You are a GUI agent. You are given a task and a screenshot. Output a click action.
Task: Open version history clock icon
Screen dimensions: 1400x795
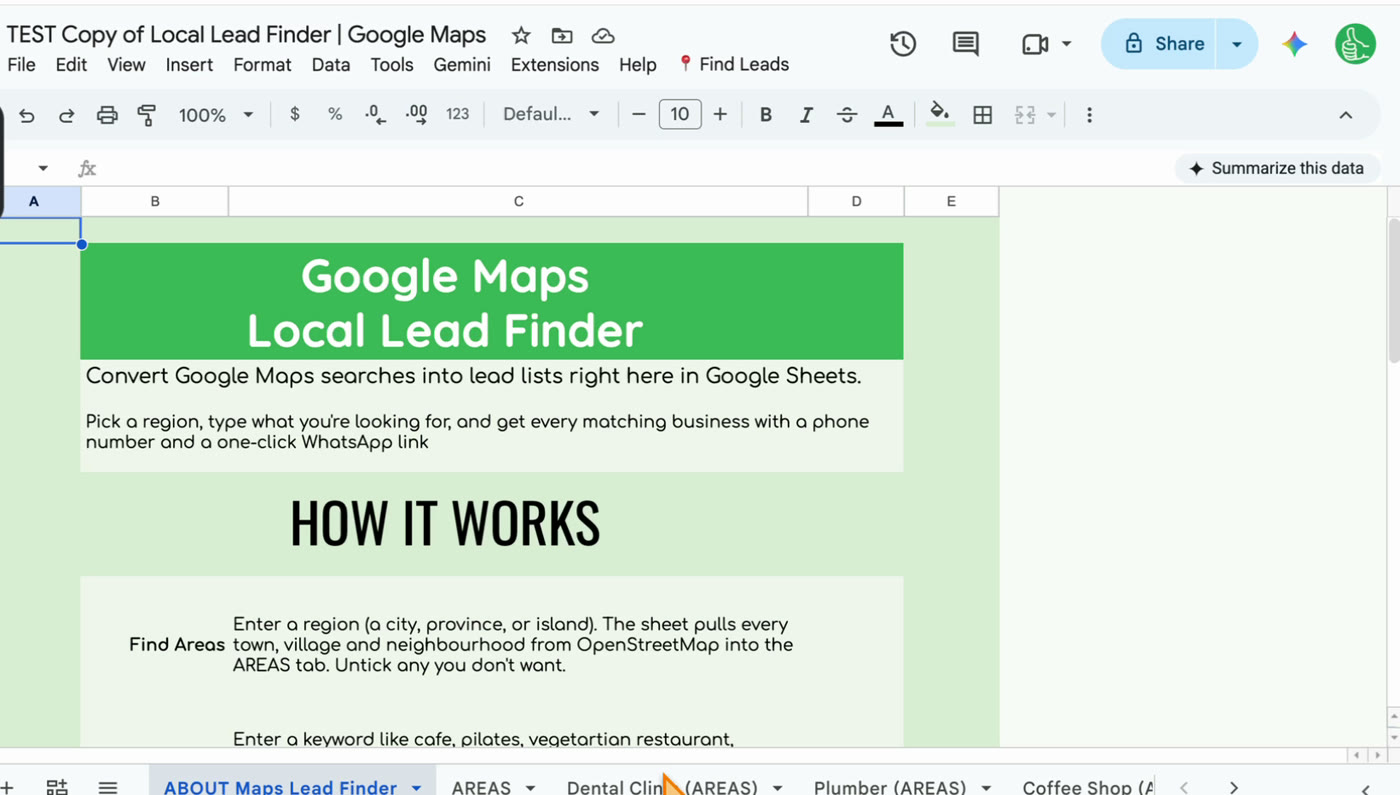pyautogui.click(x=903, y=44)
